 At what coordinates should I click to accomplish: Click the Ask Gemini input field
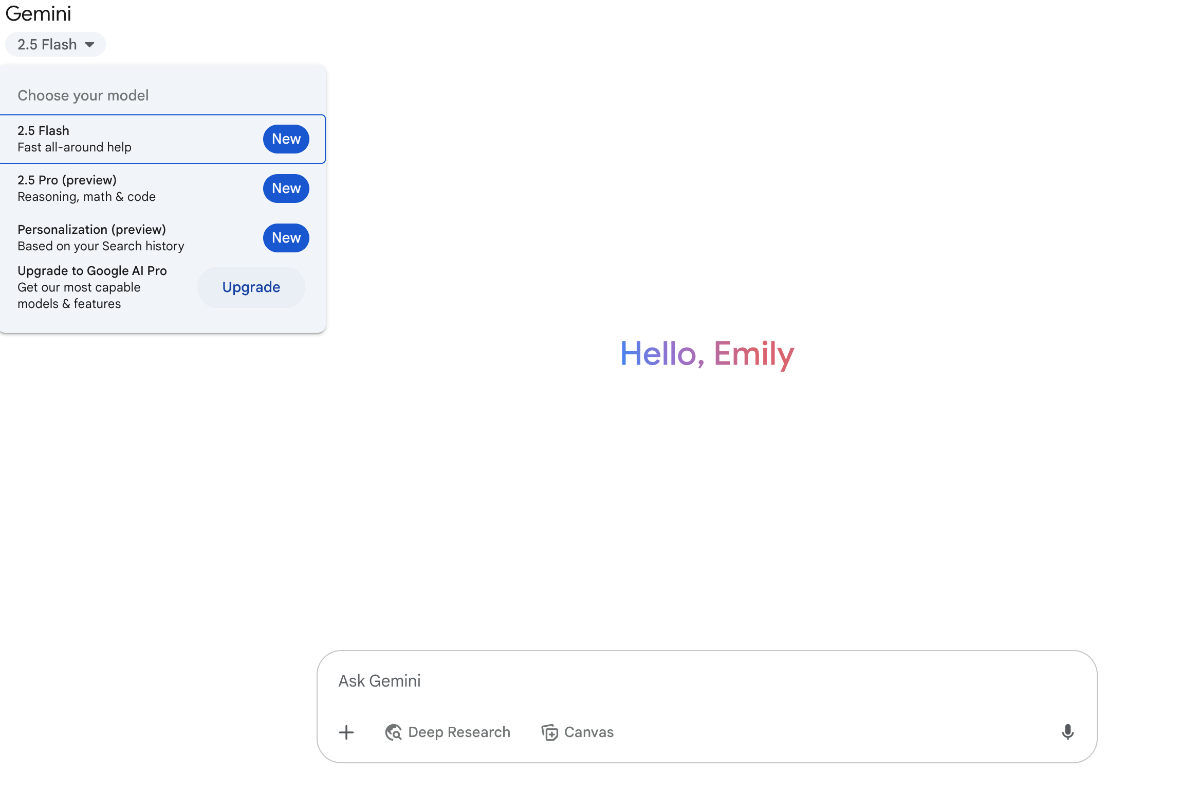[706, 681]
